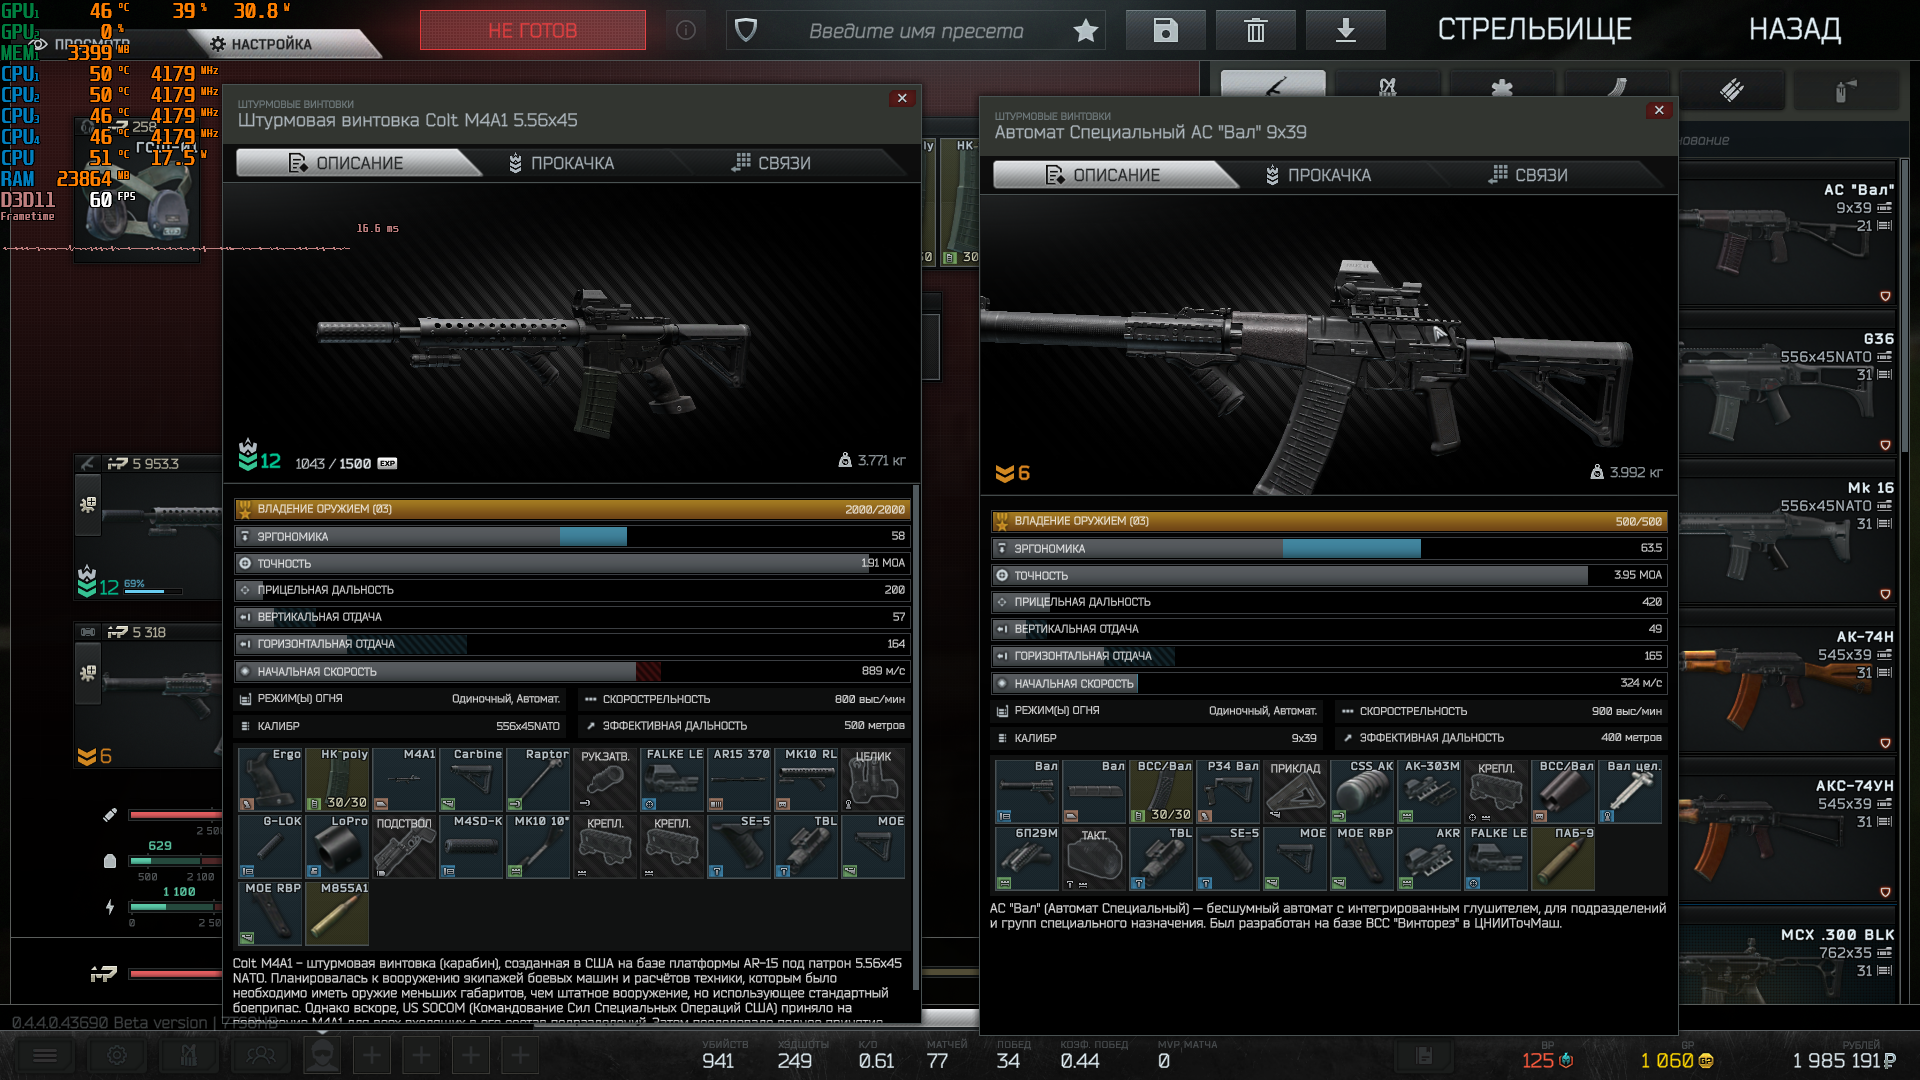The height and width of the screenshot is (1080, 1920).
Task: Click the chest rig icon in bottom bar
Action: 188,1055
